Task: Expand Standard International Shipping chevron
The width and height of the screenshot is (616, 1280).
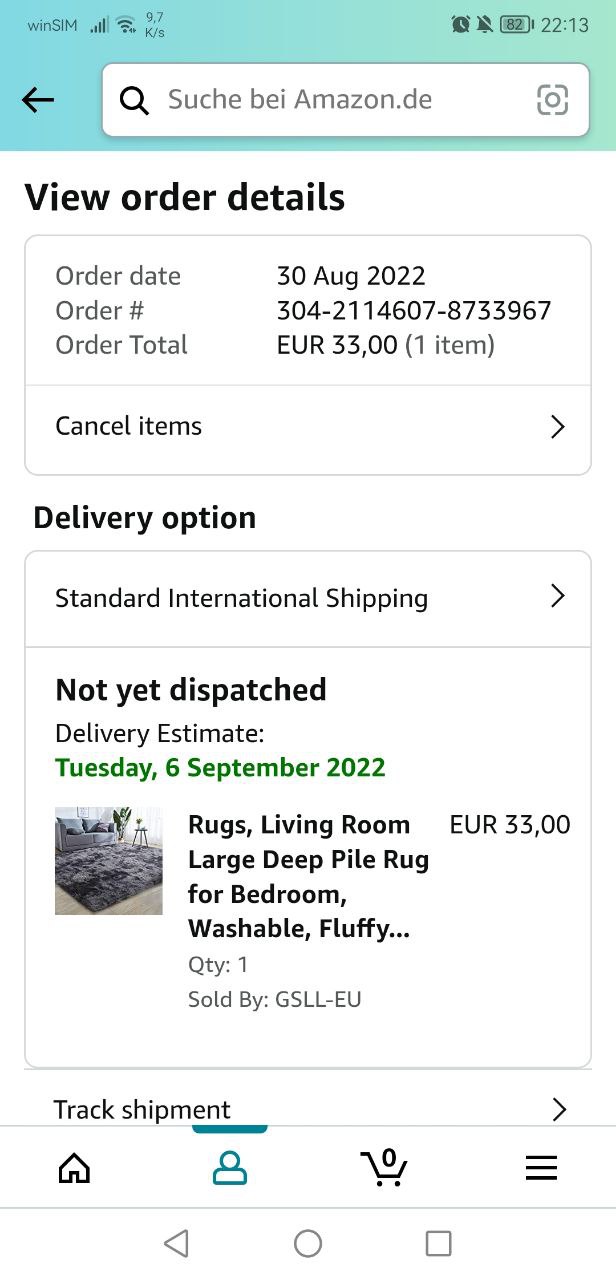Action: (x=558, y=597)
